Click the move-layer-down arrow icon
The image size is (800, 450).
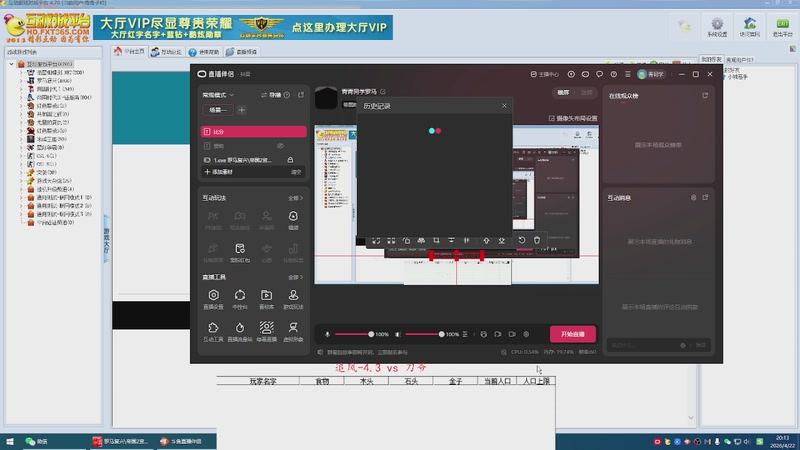click(502, 240)
